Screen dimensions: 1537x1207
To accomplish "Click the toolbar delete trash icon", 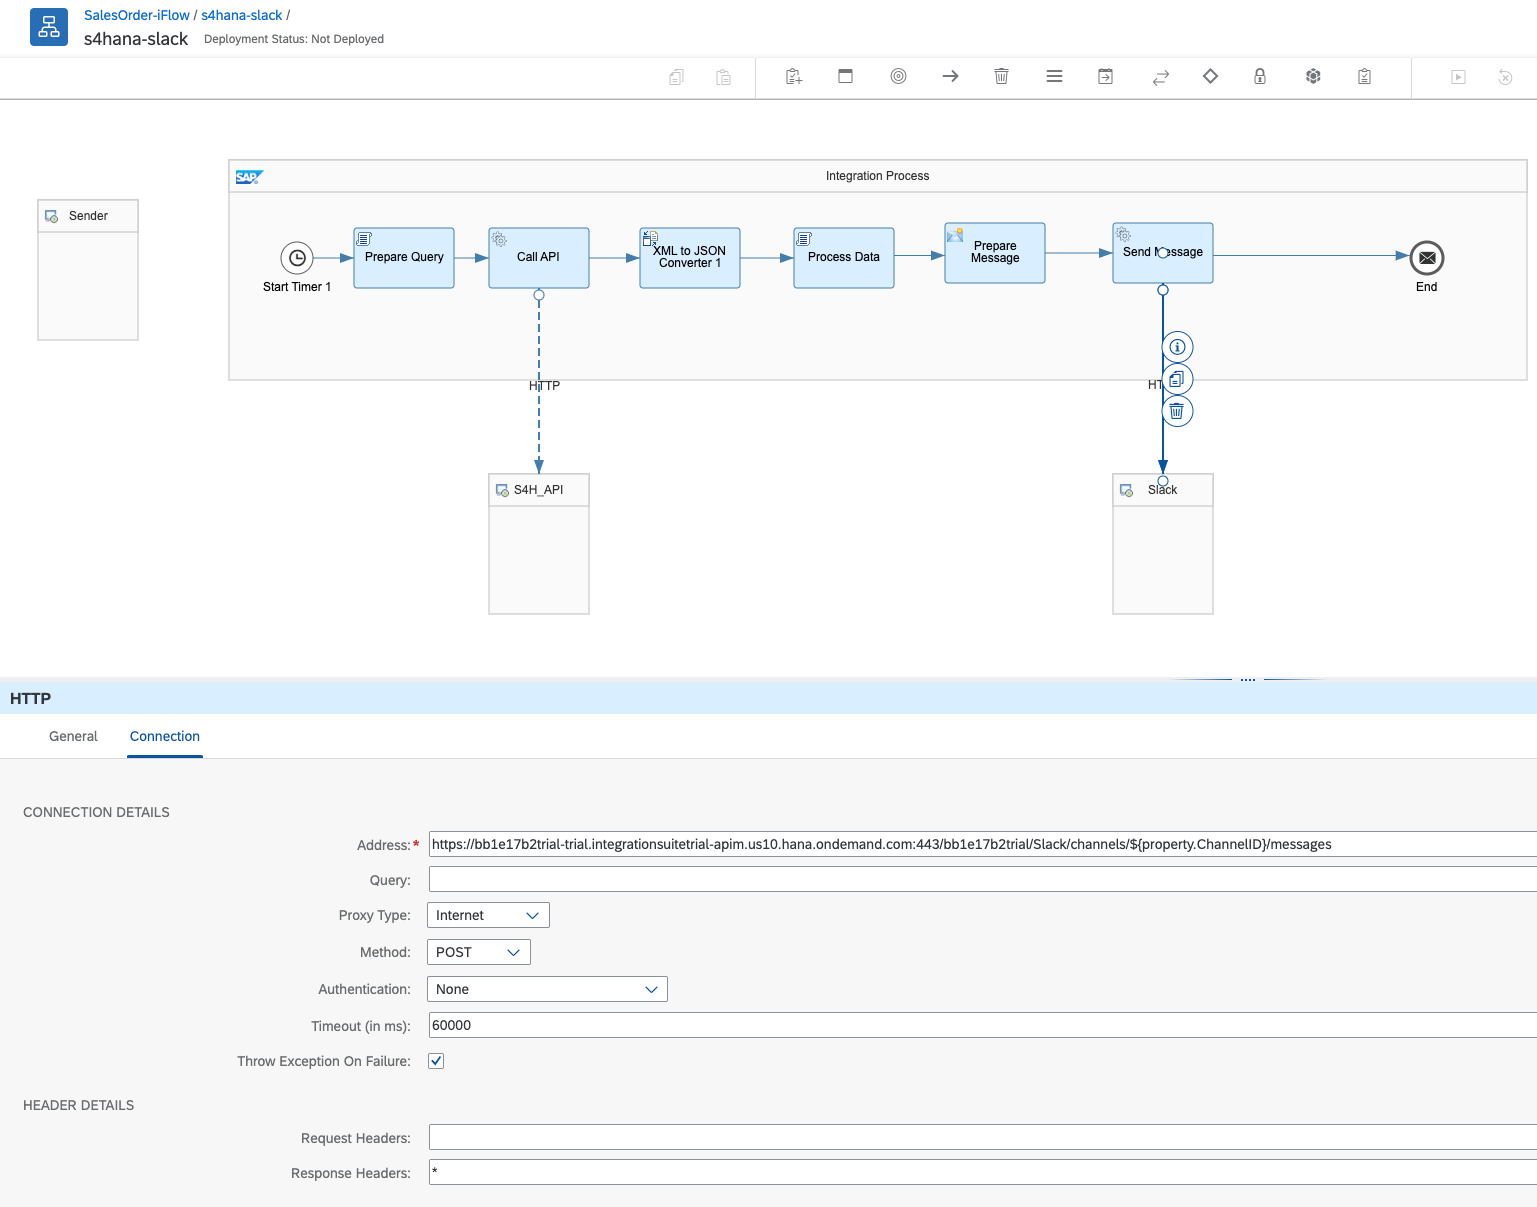I will (1001, 76).
